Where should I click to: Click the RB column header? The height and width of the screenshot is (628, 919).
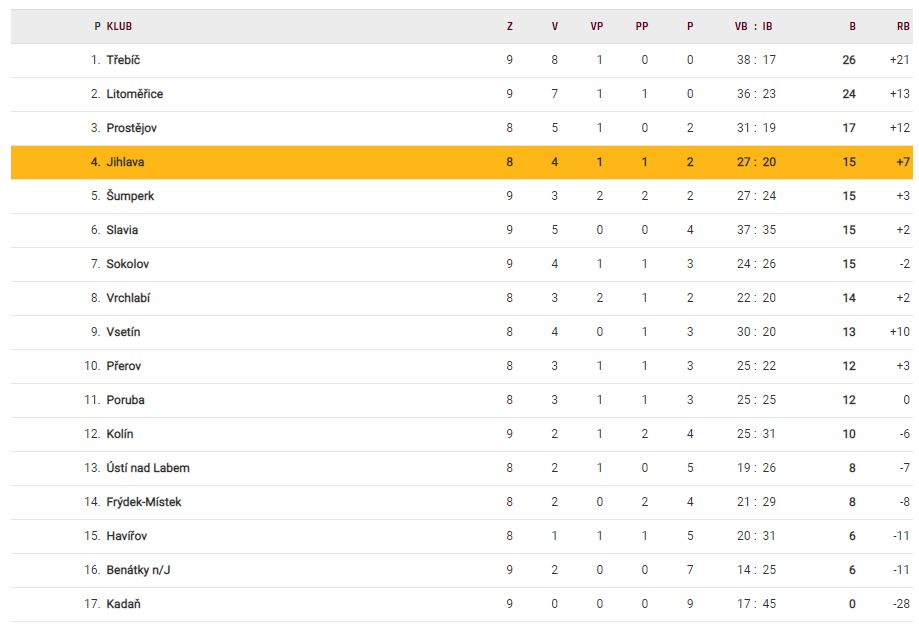tap(902, 27)
